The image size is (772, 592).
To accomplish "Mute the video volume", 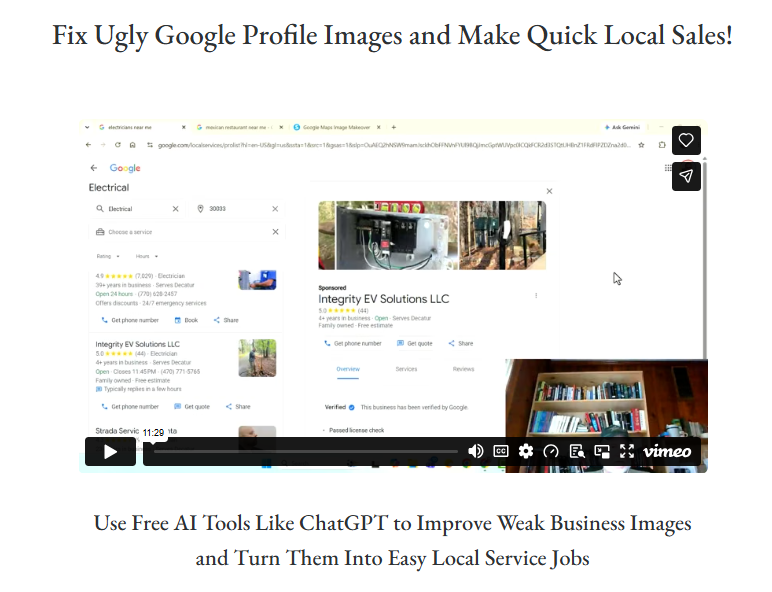I will pos(475,451).
